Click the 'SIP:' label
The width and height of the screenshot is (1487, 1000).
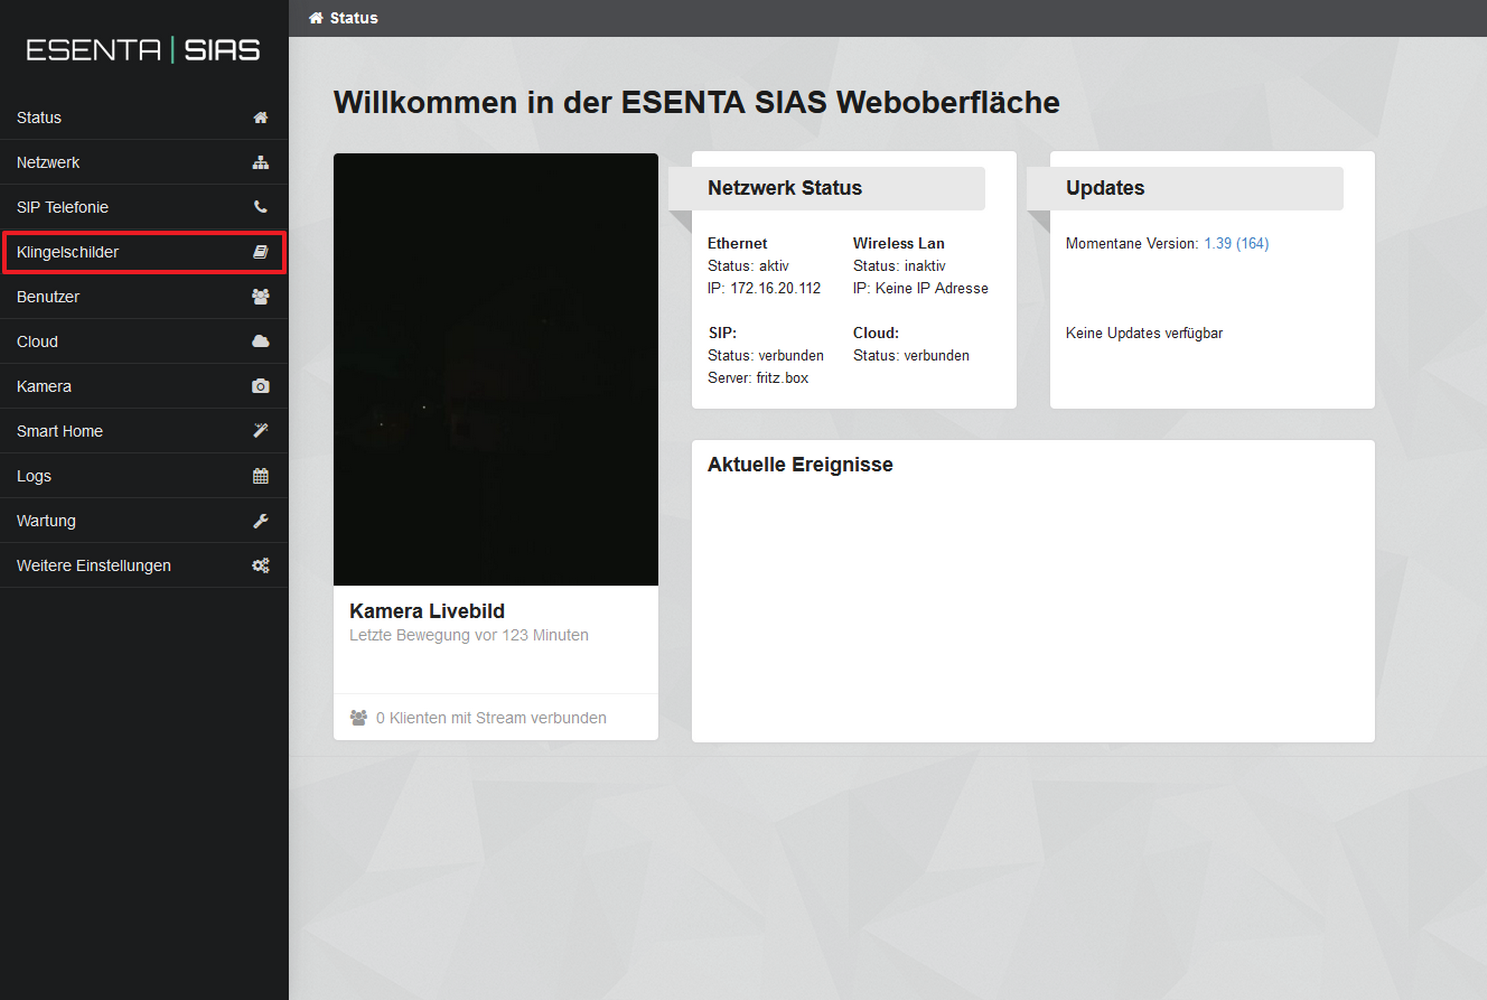coord(722,333)
